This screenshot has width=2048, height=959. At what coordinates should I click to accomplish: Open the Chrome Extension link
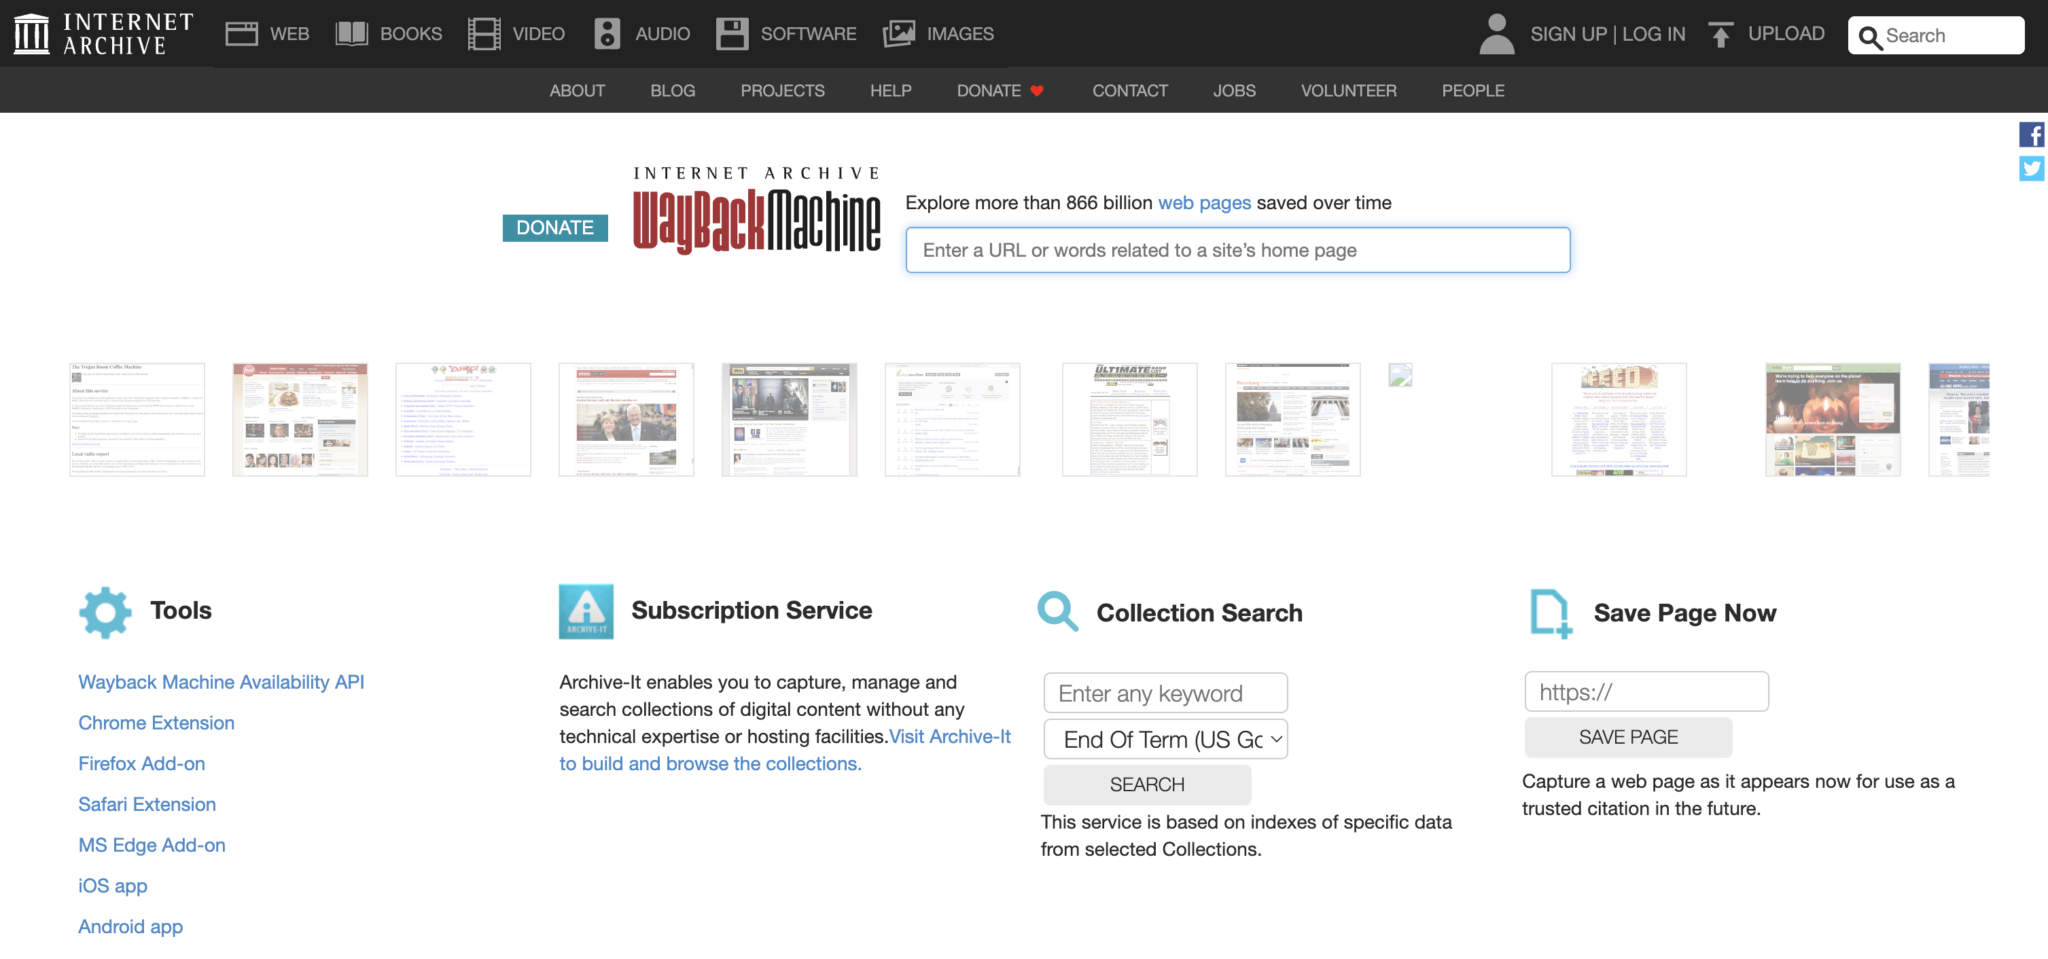coord(156,723)
